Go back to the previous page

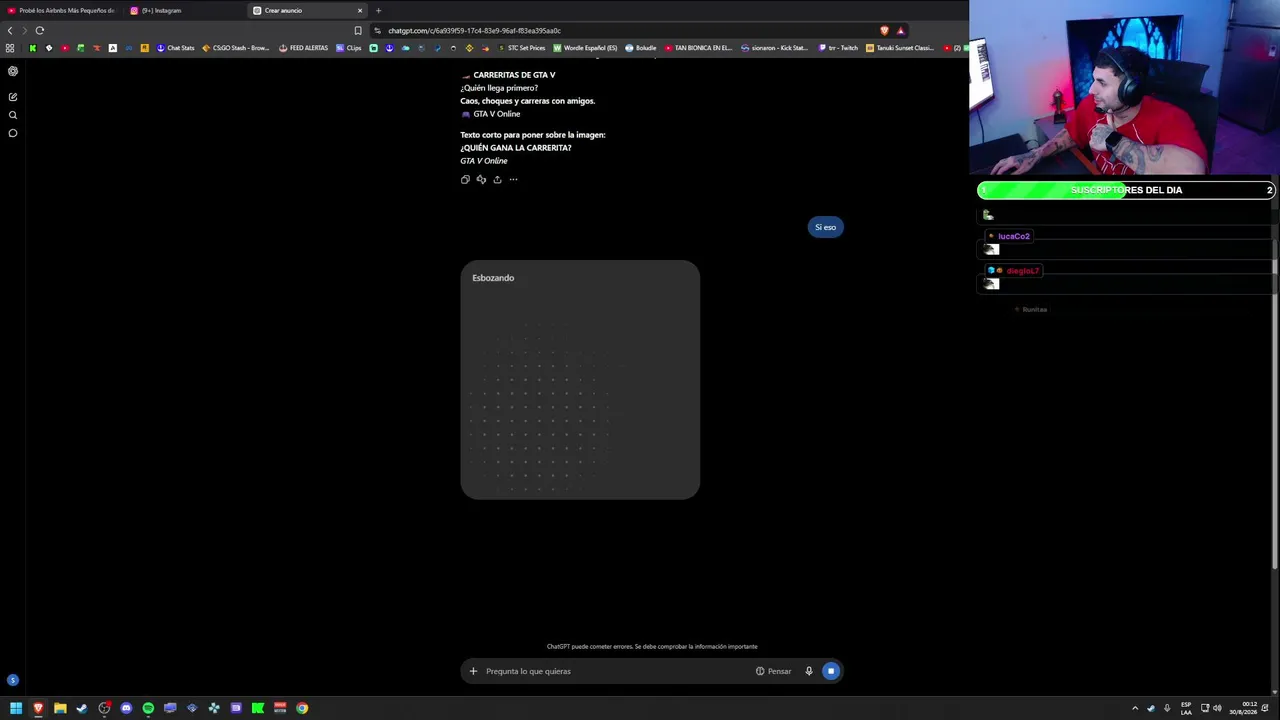(10, 30)
